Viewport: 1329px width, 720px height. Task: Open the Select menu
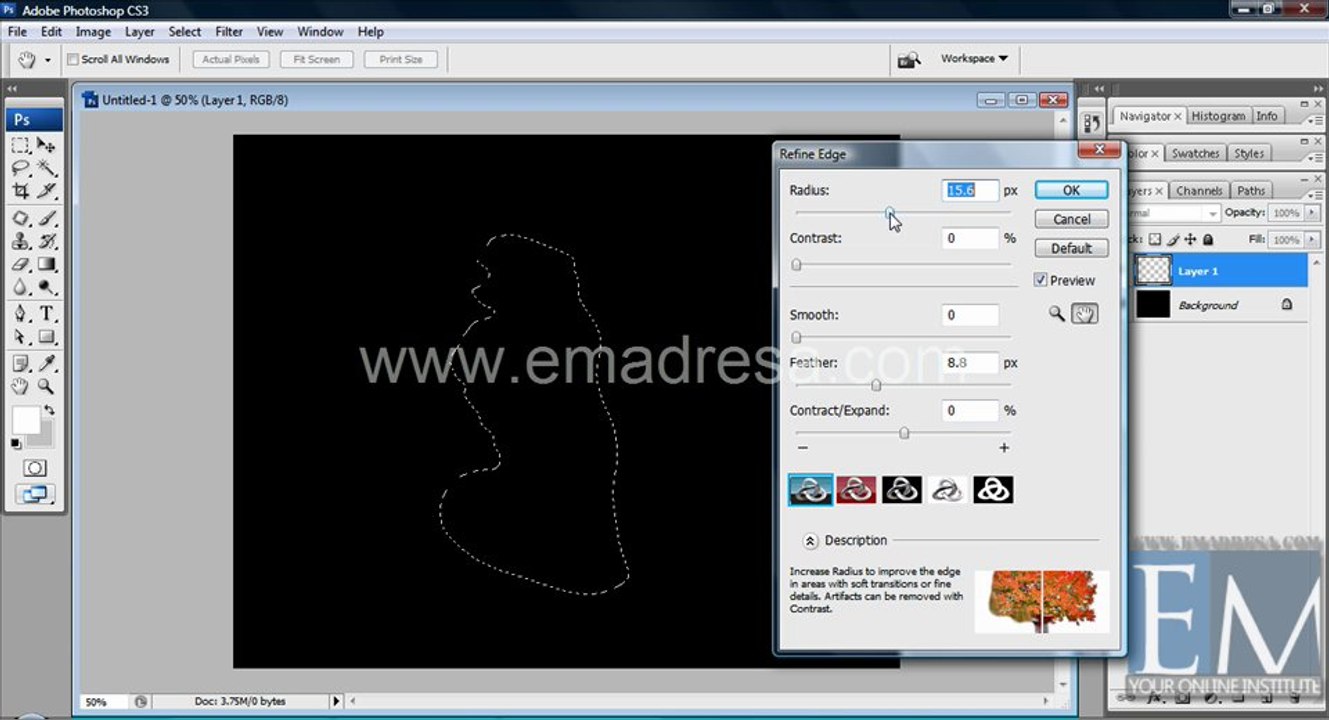click(184, 32)
